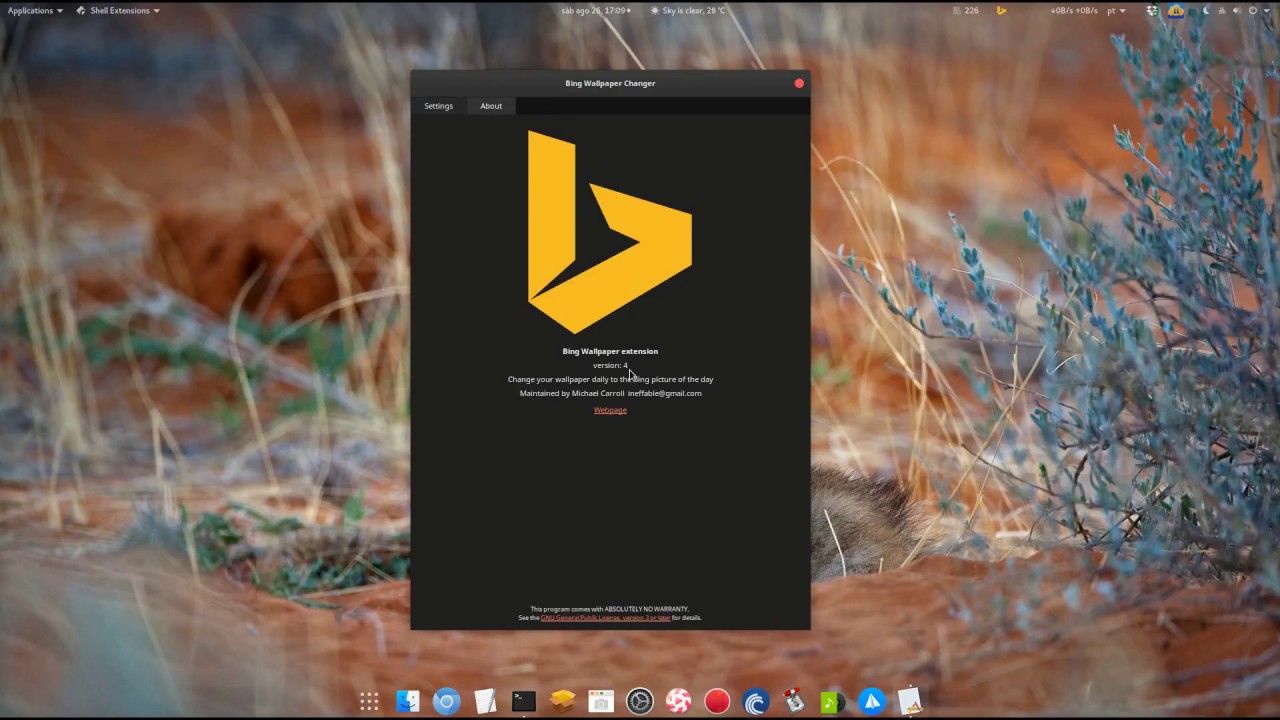Open the Webpage link
Viewport: 1280px width, 720px height.
[x=610, y=410]
